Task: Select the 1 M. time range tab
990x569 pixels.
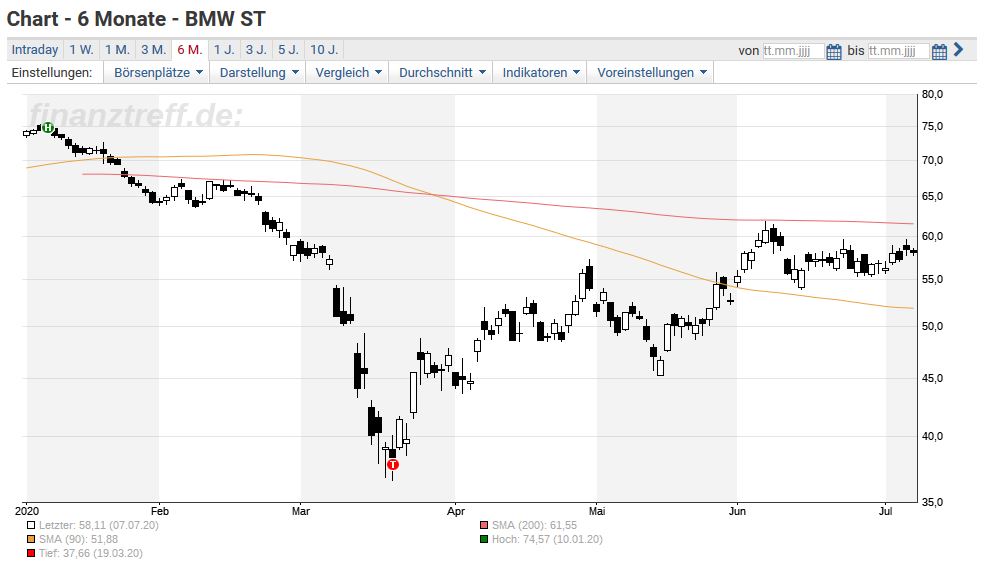Action: [x=117, y=50]
